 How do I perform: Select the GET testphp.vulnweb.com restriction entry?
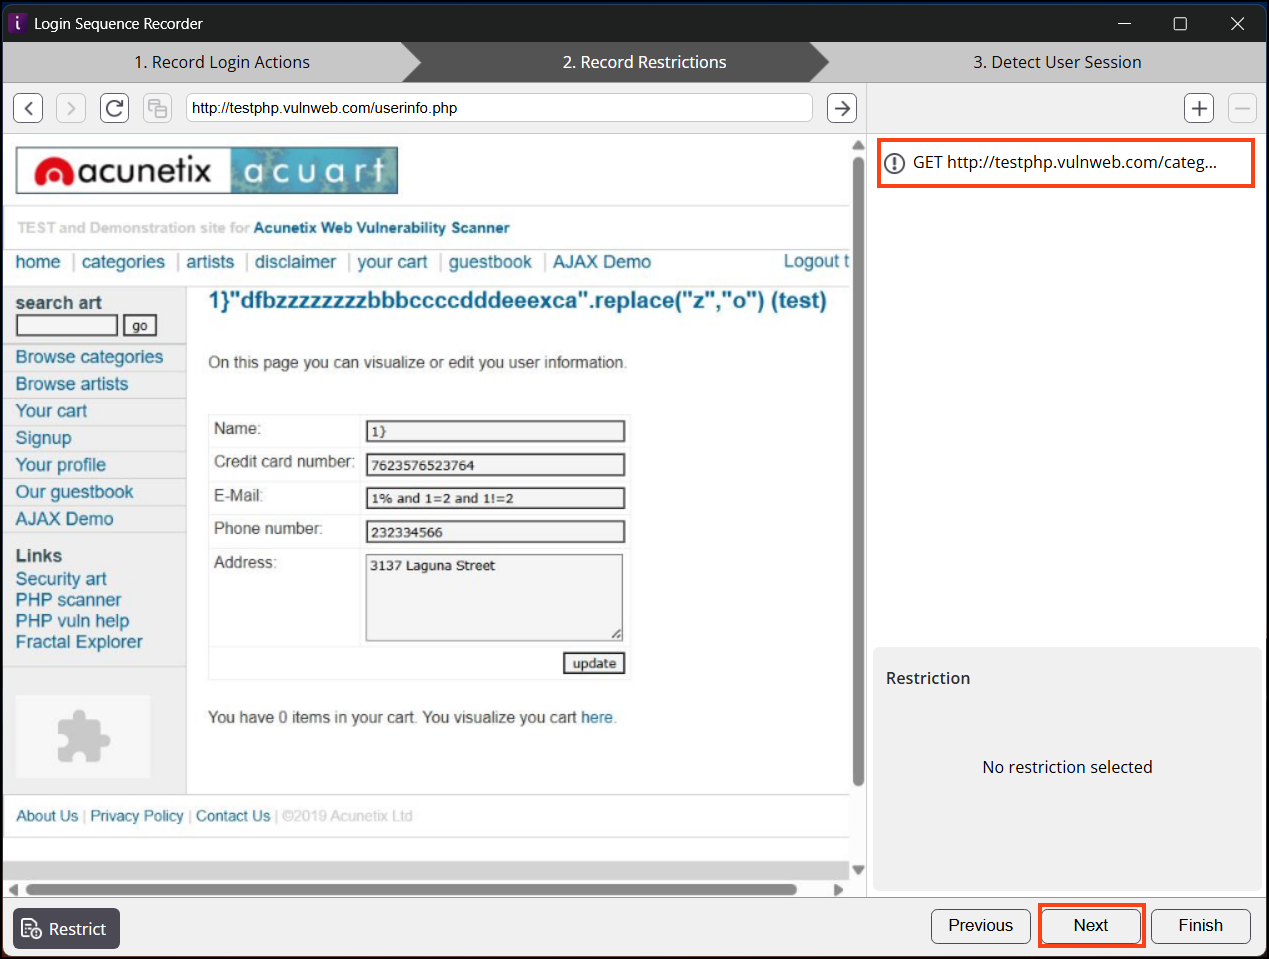tap(1065, 163)
